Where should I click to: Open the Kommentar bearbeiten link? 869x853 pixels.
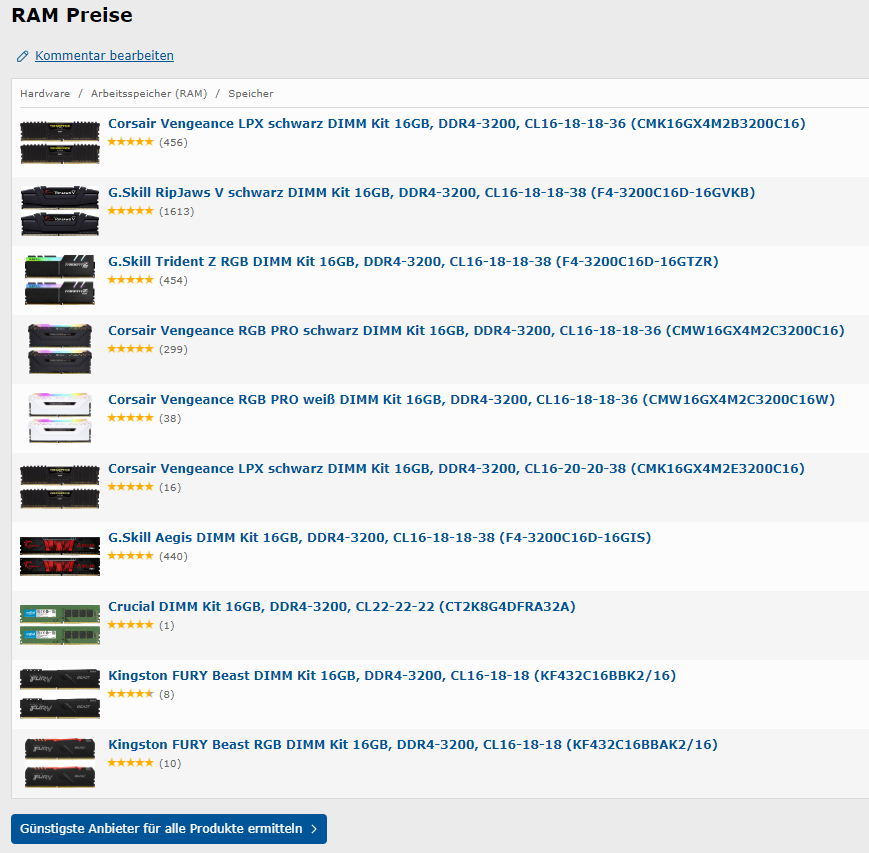[x=104, y=55]
